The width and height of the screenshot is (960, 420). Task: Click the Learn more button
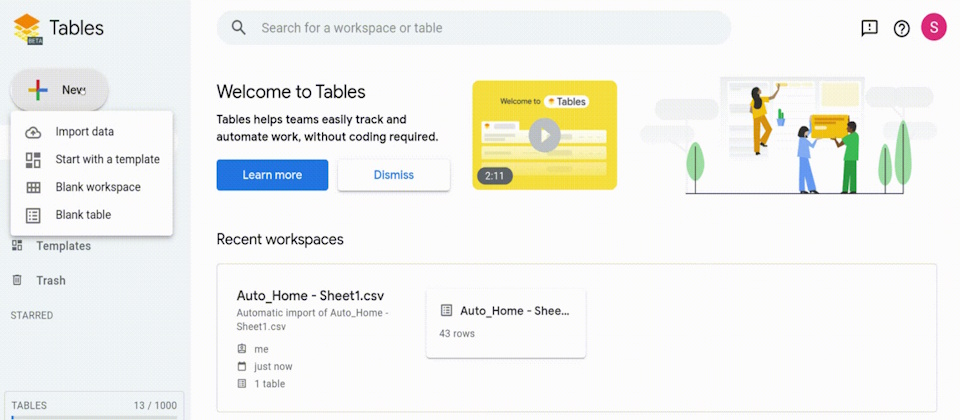point(272,175)
